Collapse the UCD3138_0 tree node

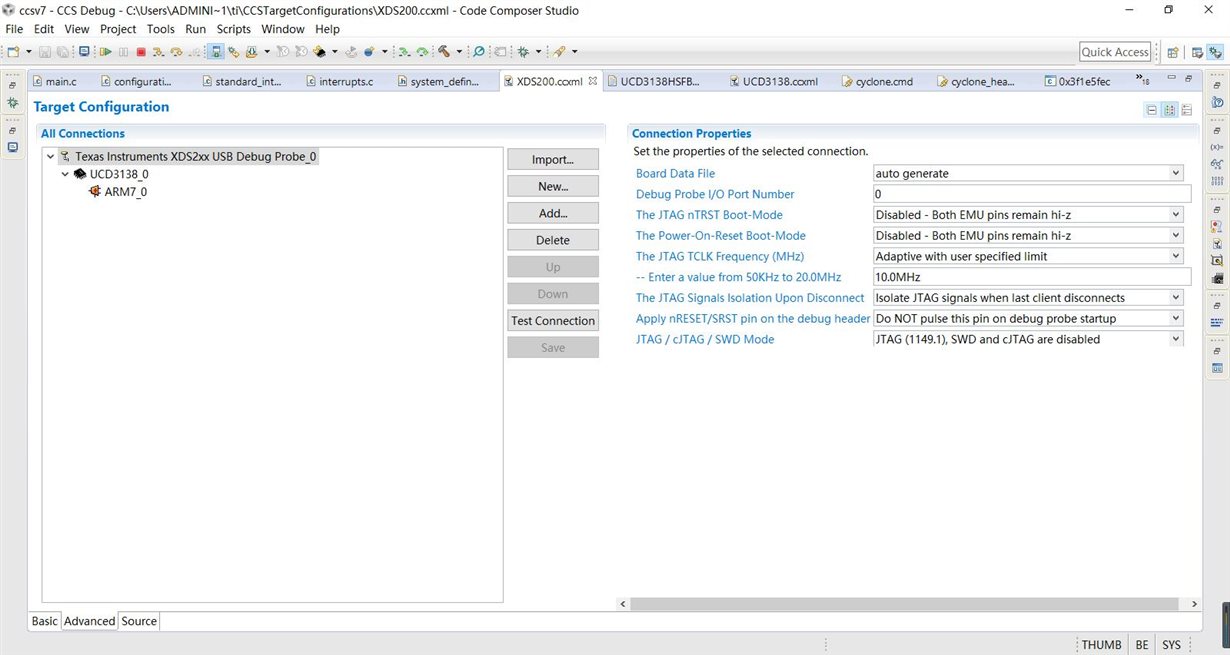(65, 174)
